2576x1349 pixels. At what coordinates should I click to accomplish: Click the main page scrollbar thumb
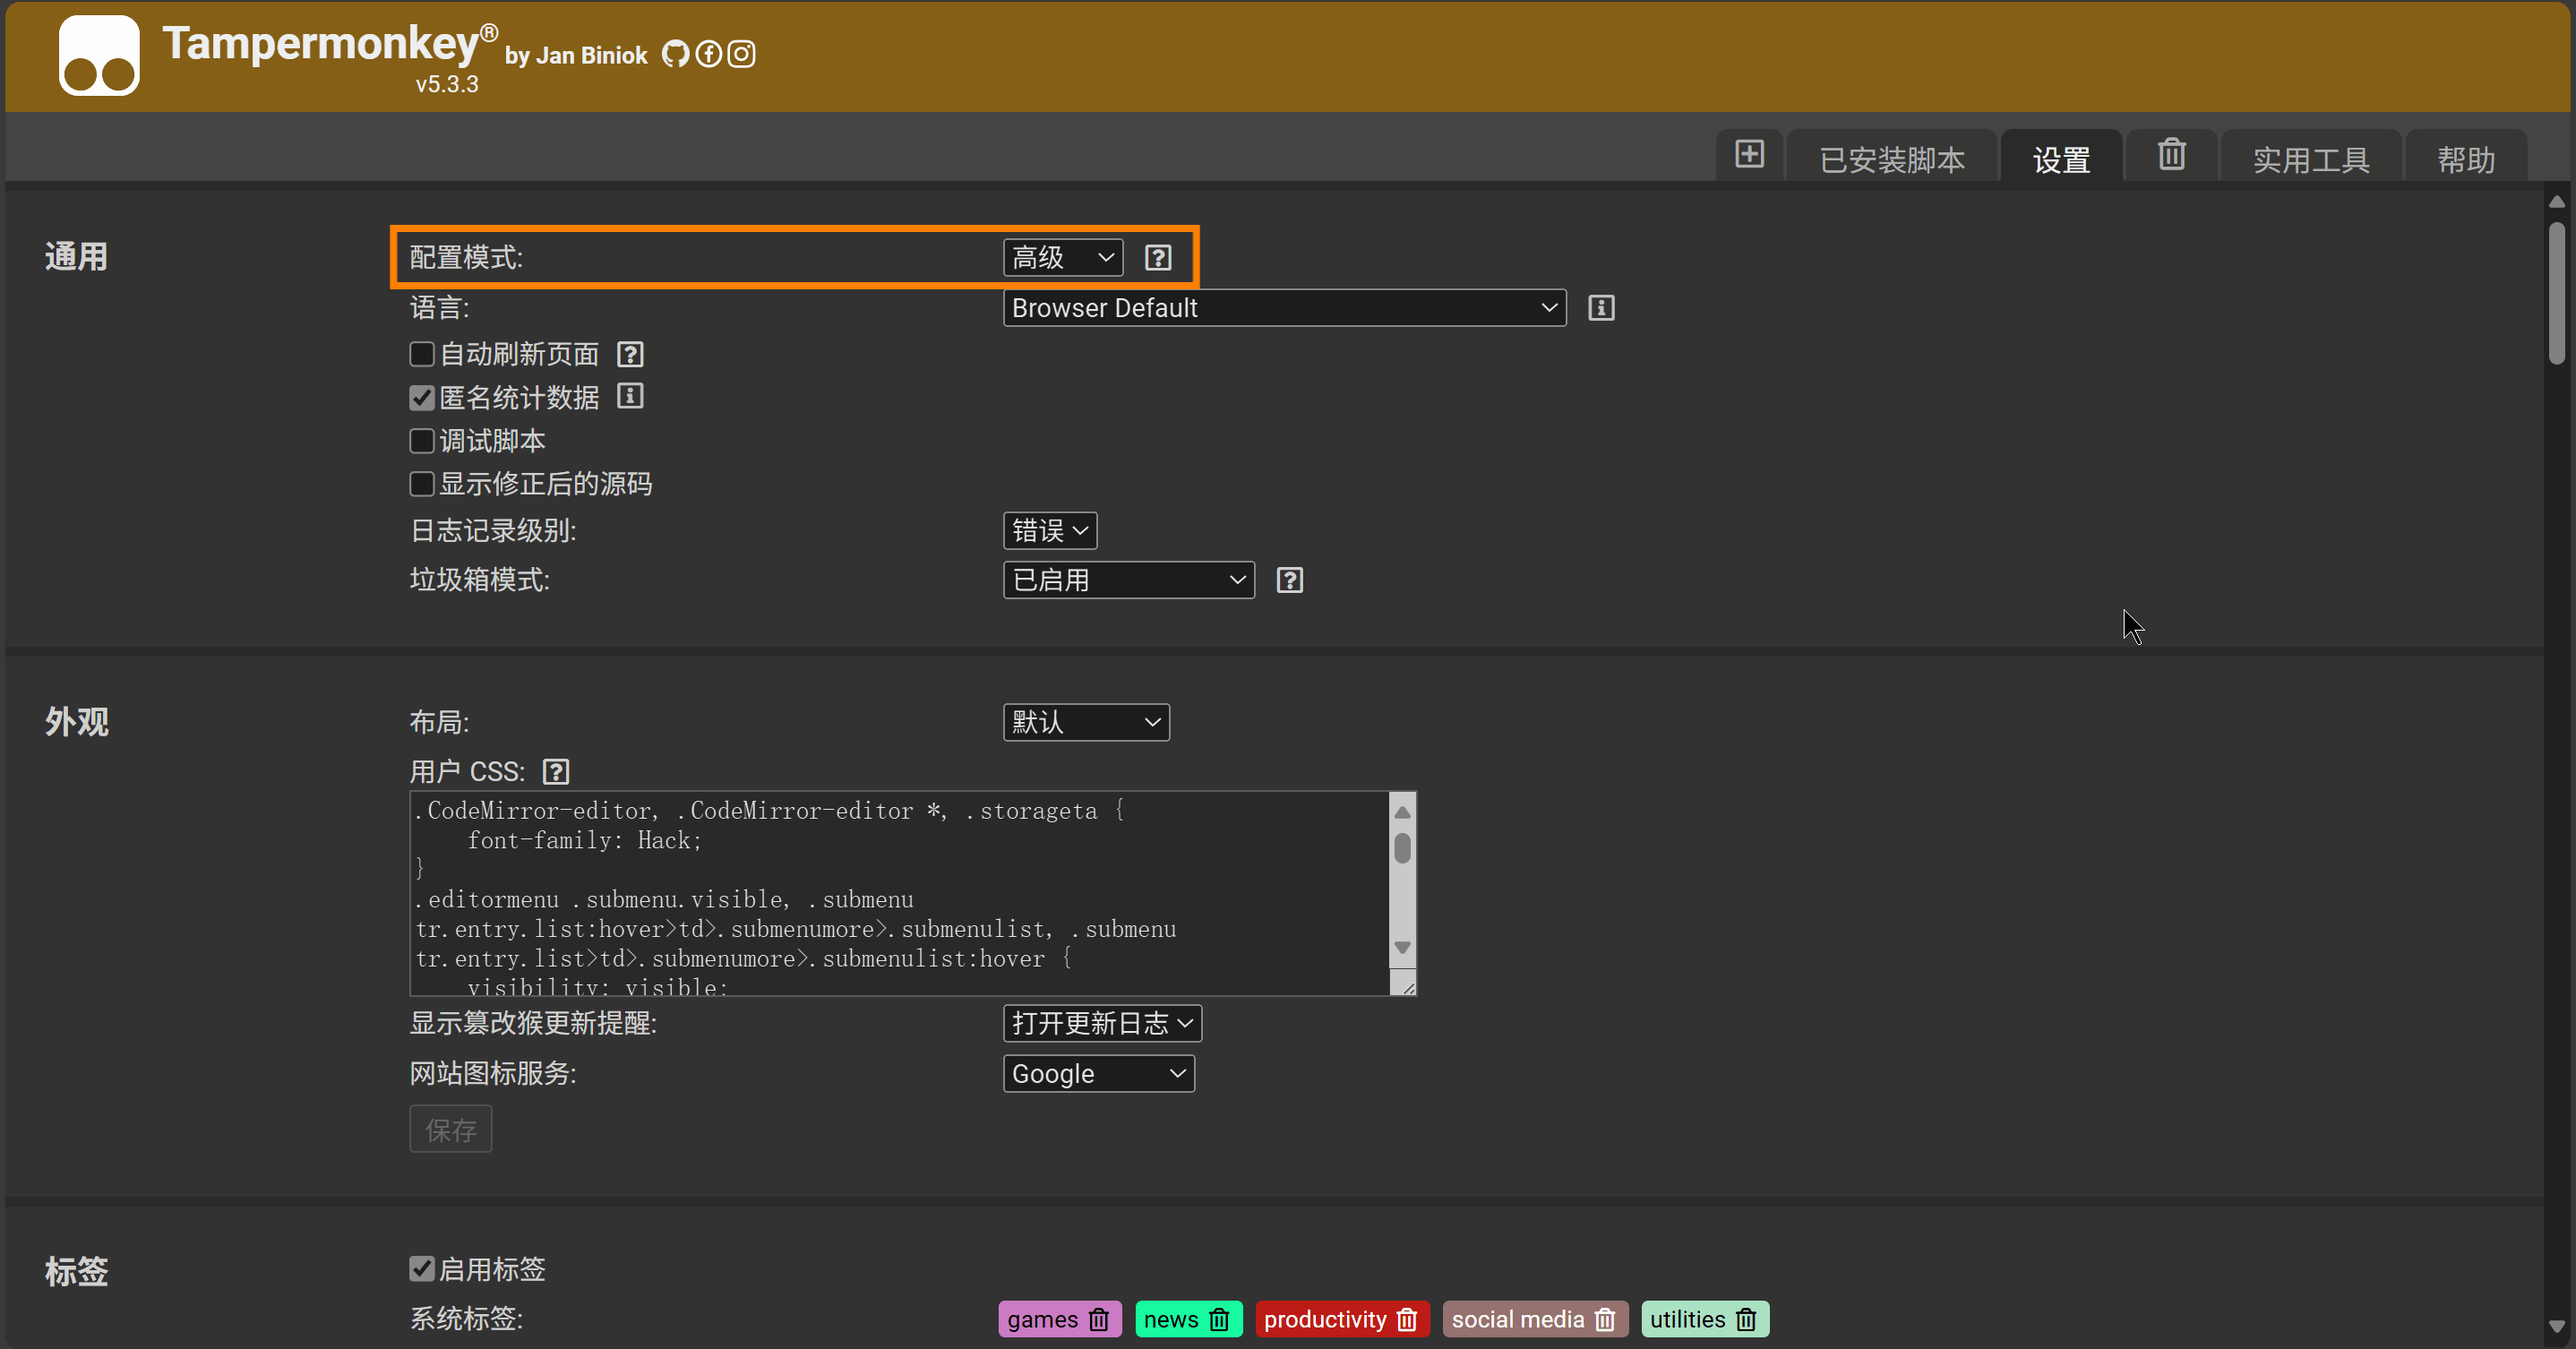pos(2558,293)
